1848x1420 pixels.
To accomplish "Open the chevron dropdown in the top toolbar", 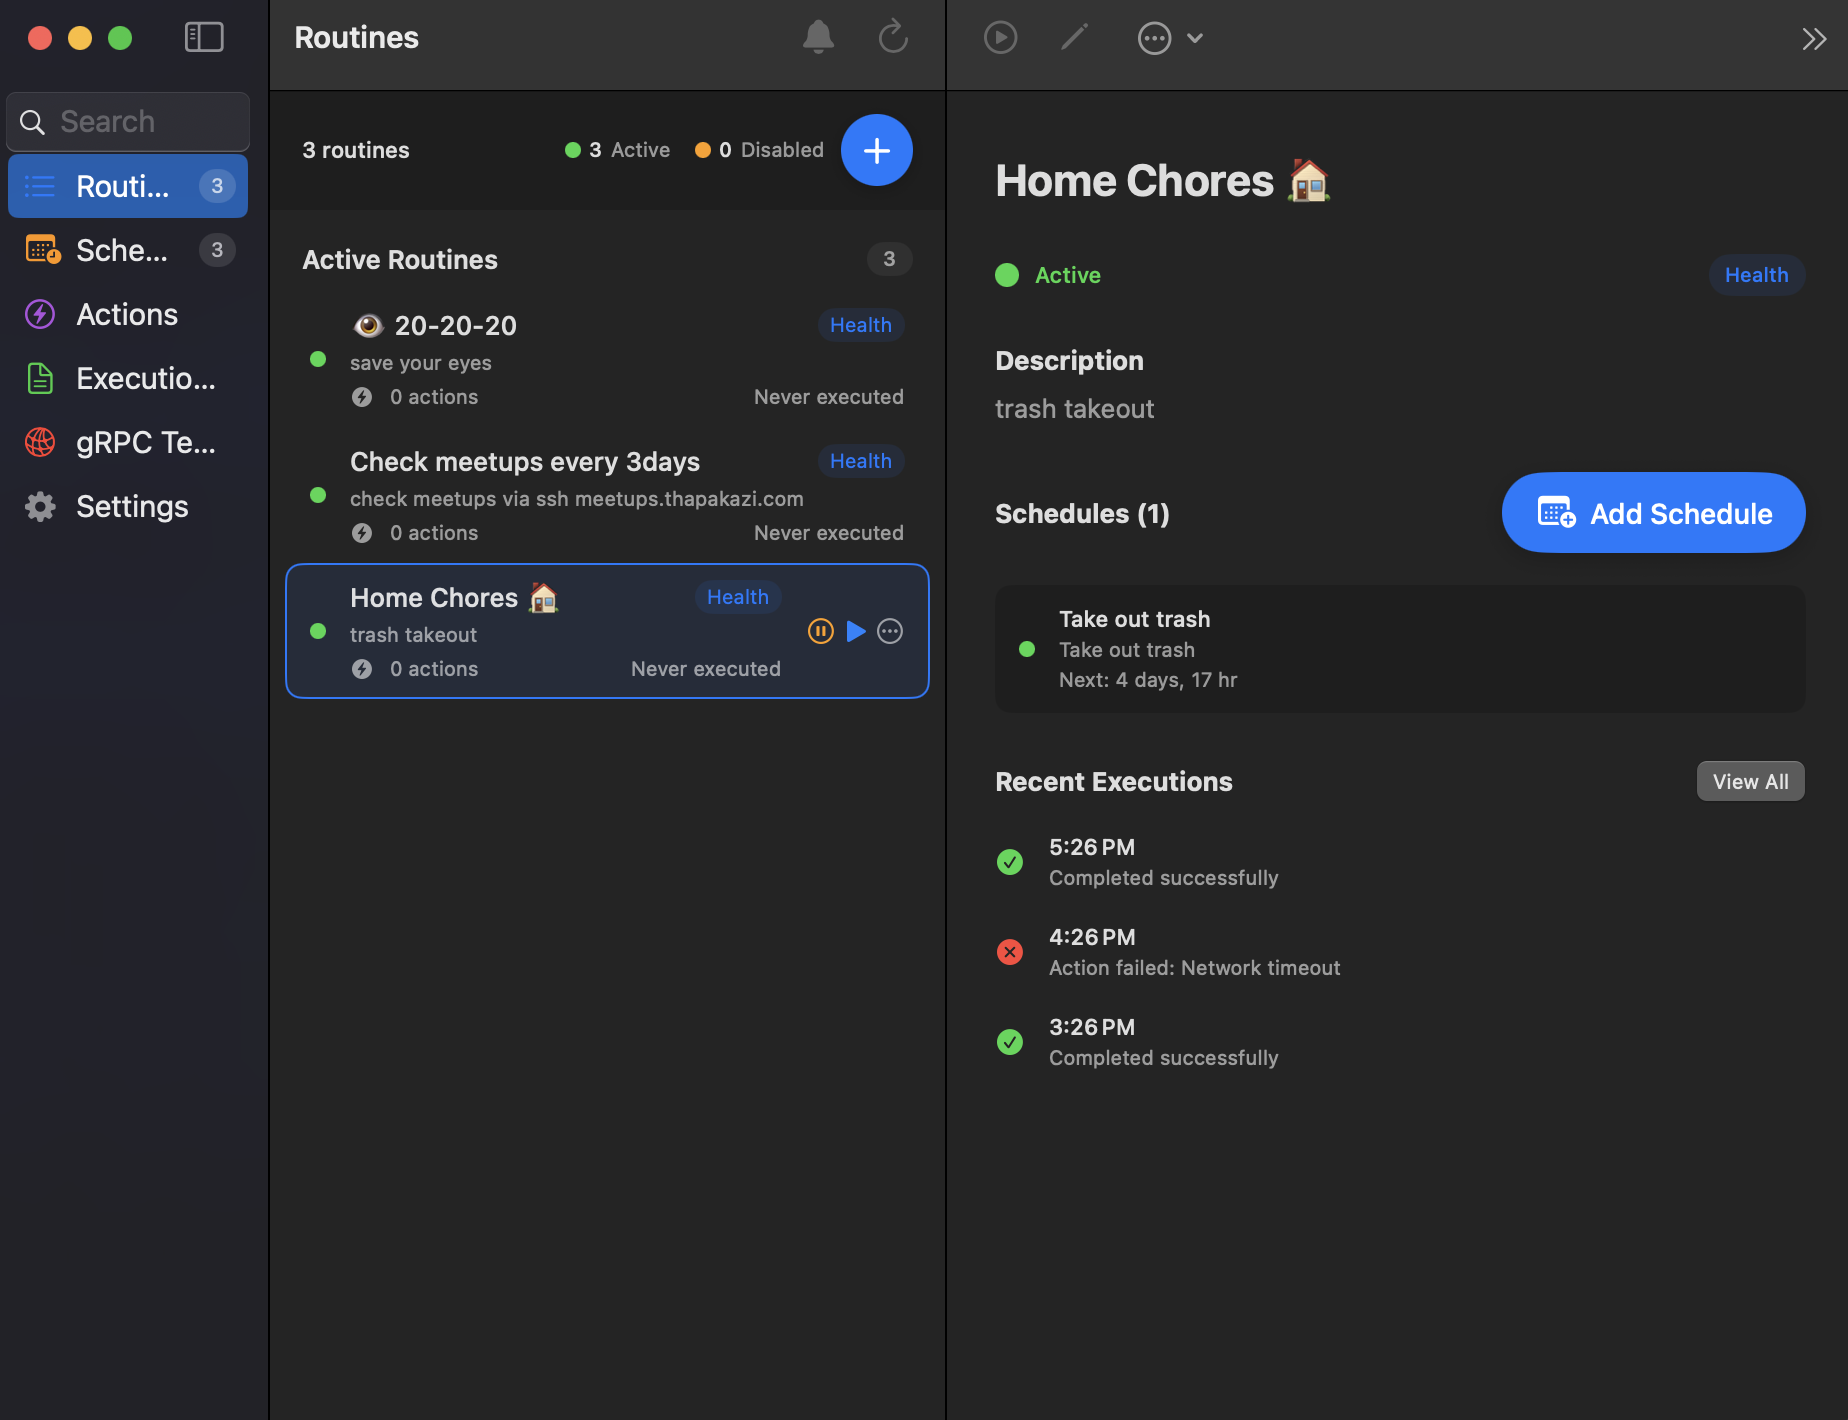I will click(x=1196, y=38).
